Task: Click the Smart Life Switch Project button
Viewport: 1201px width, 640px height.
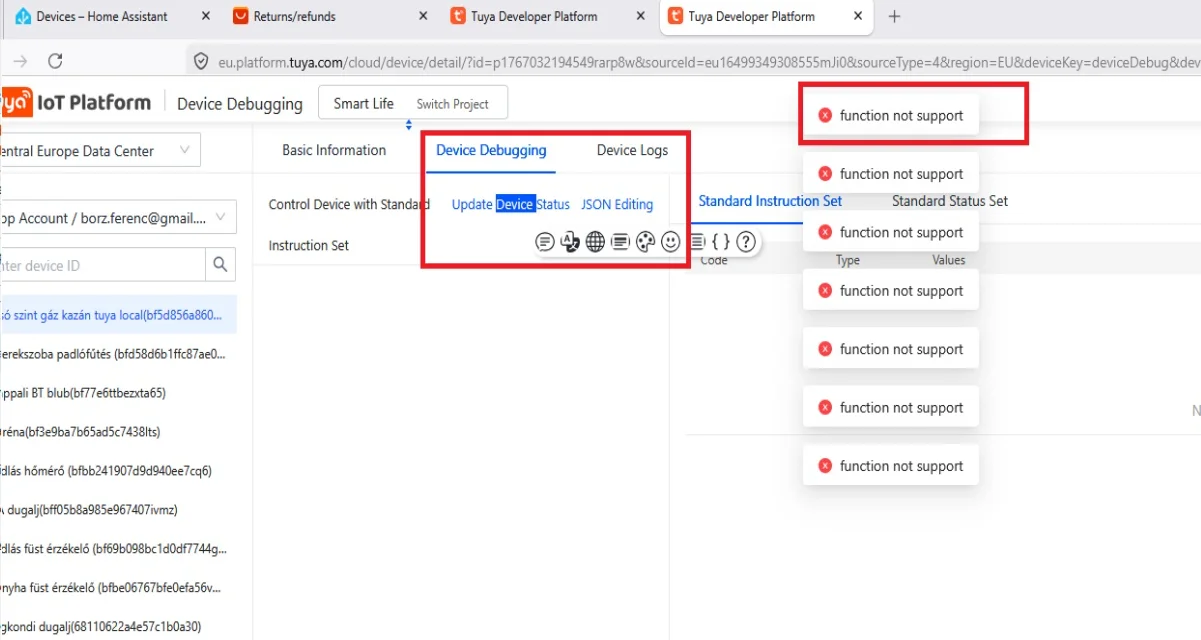Action: pos(412,103)
